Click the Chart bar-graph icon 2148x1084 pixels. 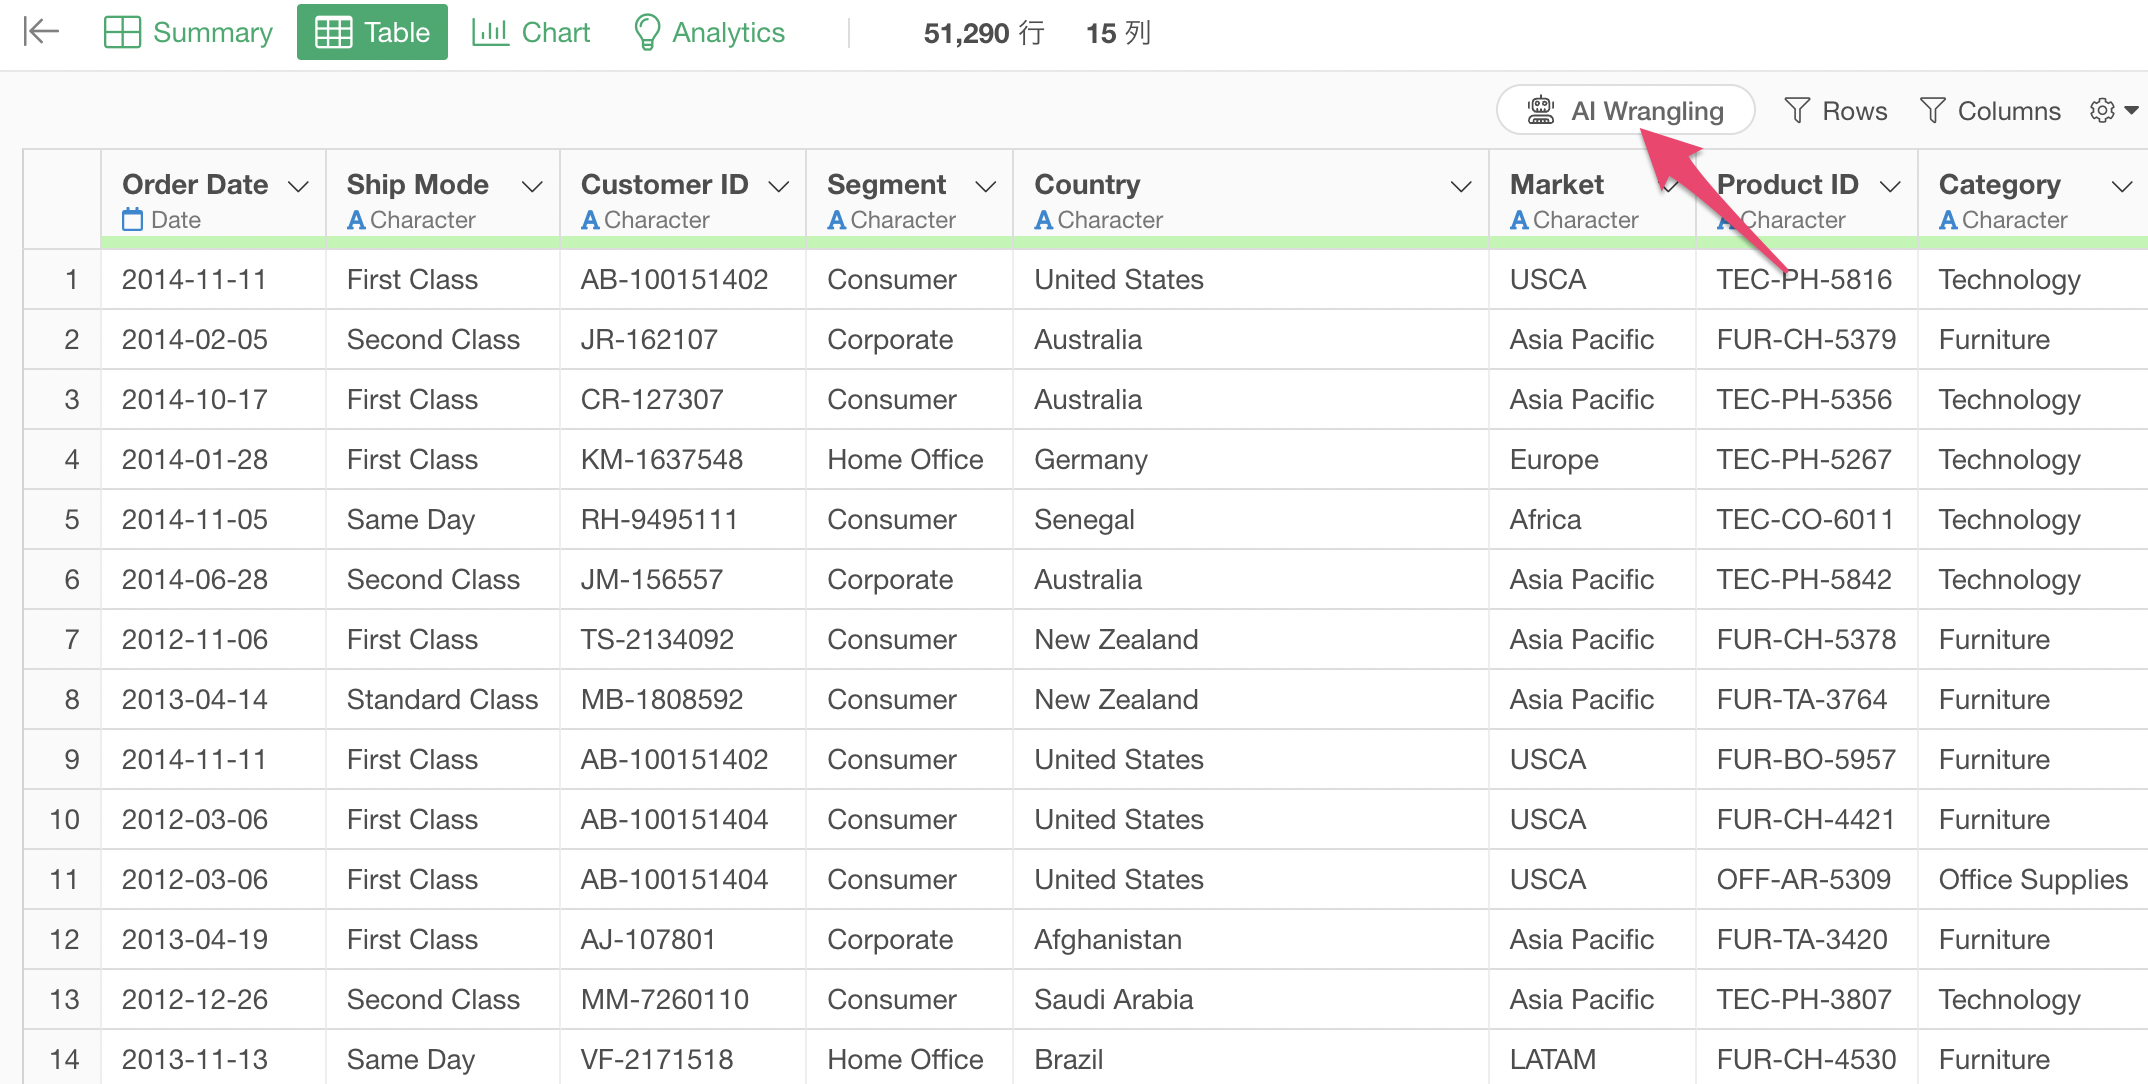490,32
